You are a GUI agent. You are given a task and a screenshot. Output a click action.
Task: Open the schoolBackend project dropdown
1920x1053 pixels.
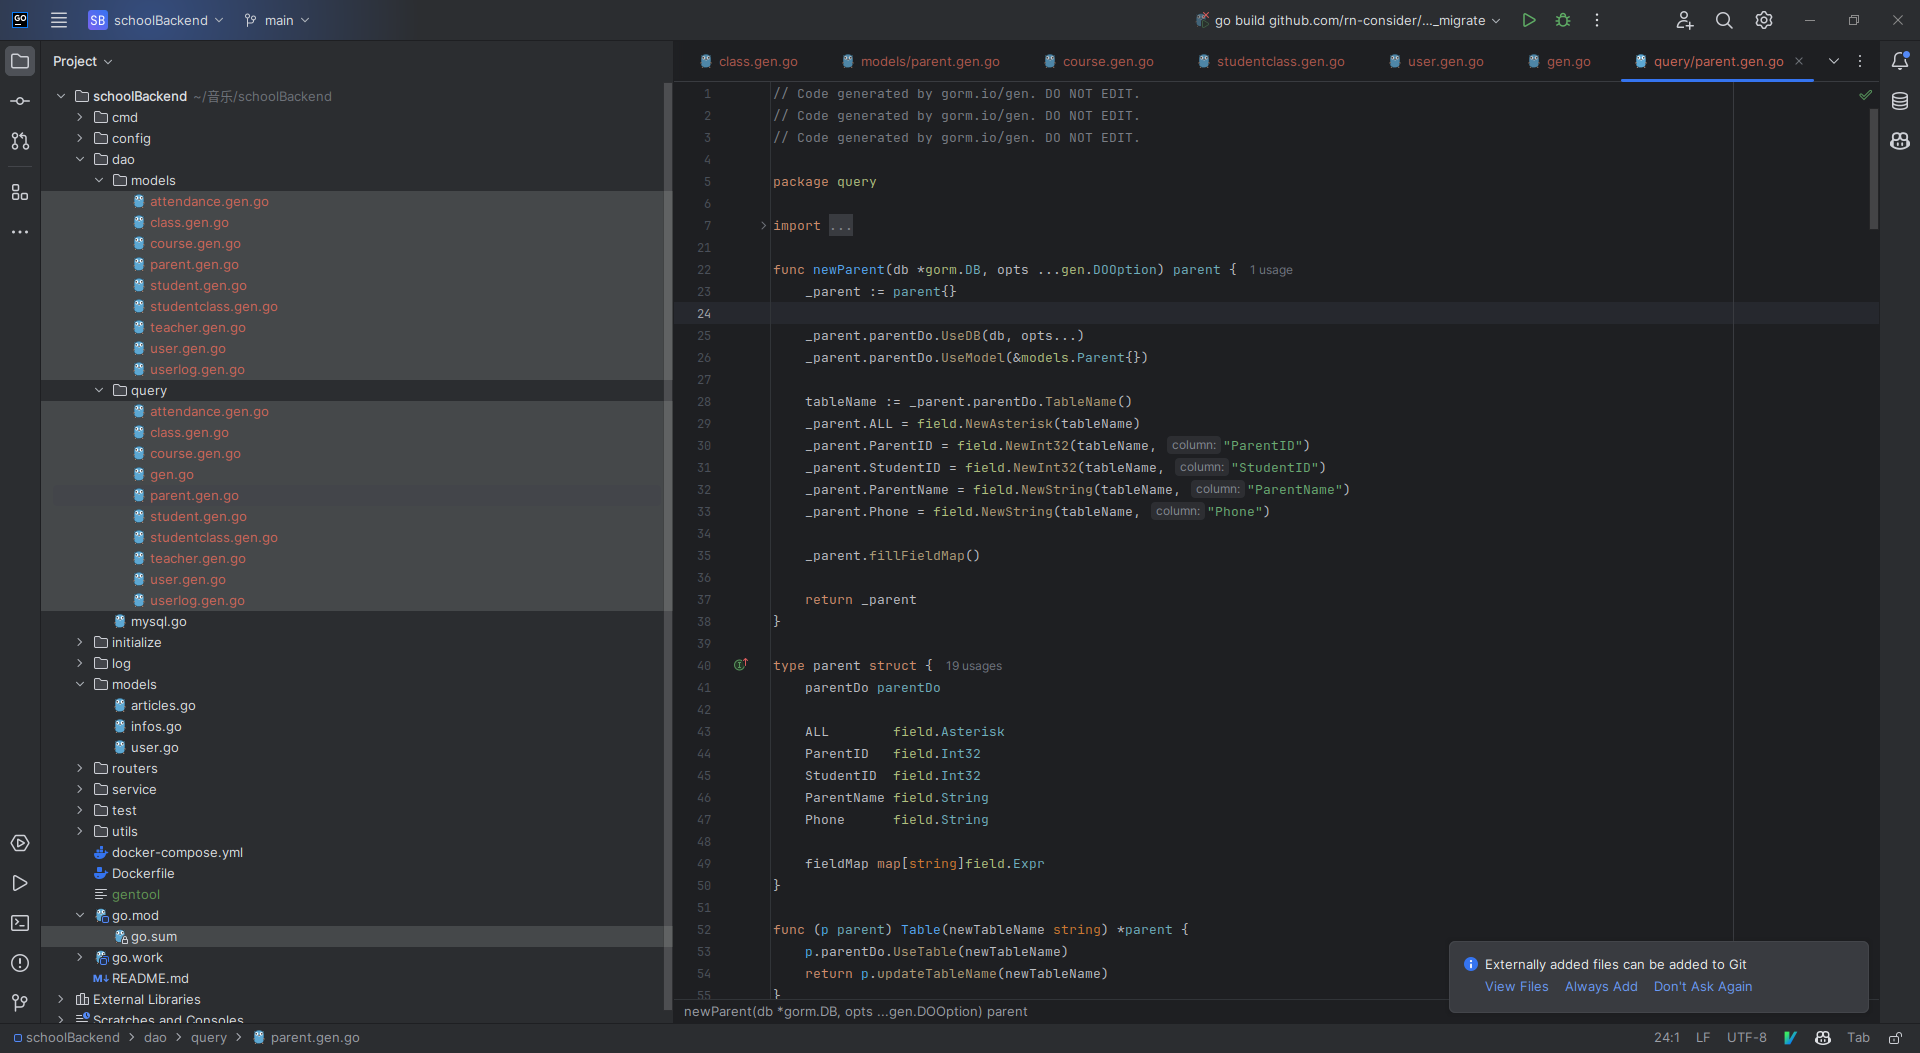click(x=157, y=20)
